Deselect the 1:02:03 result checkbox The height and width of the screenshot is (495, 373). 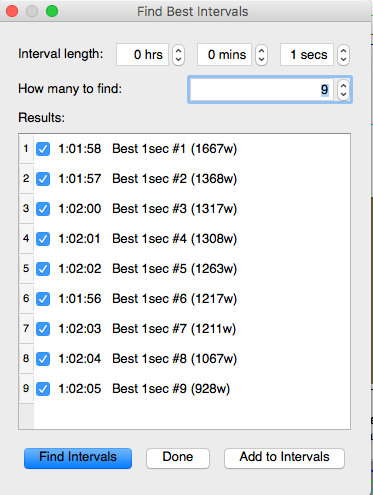[43, 329]
